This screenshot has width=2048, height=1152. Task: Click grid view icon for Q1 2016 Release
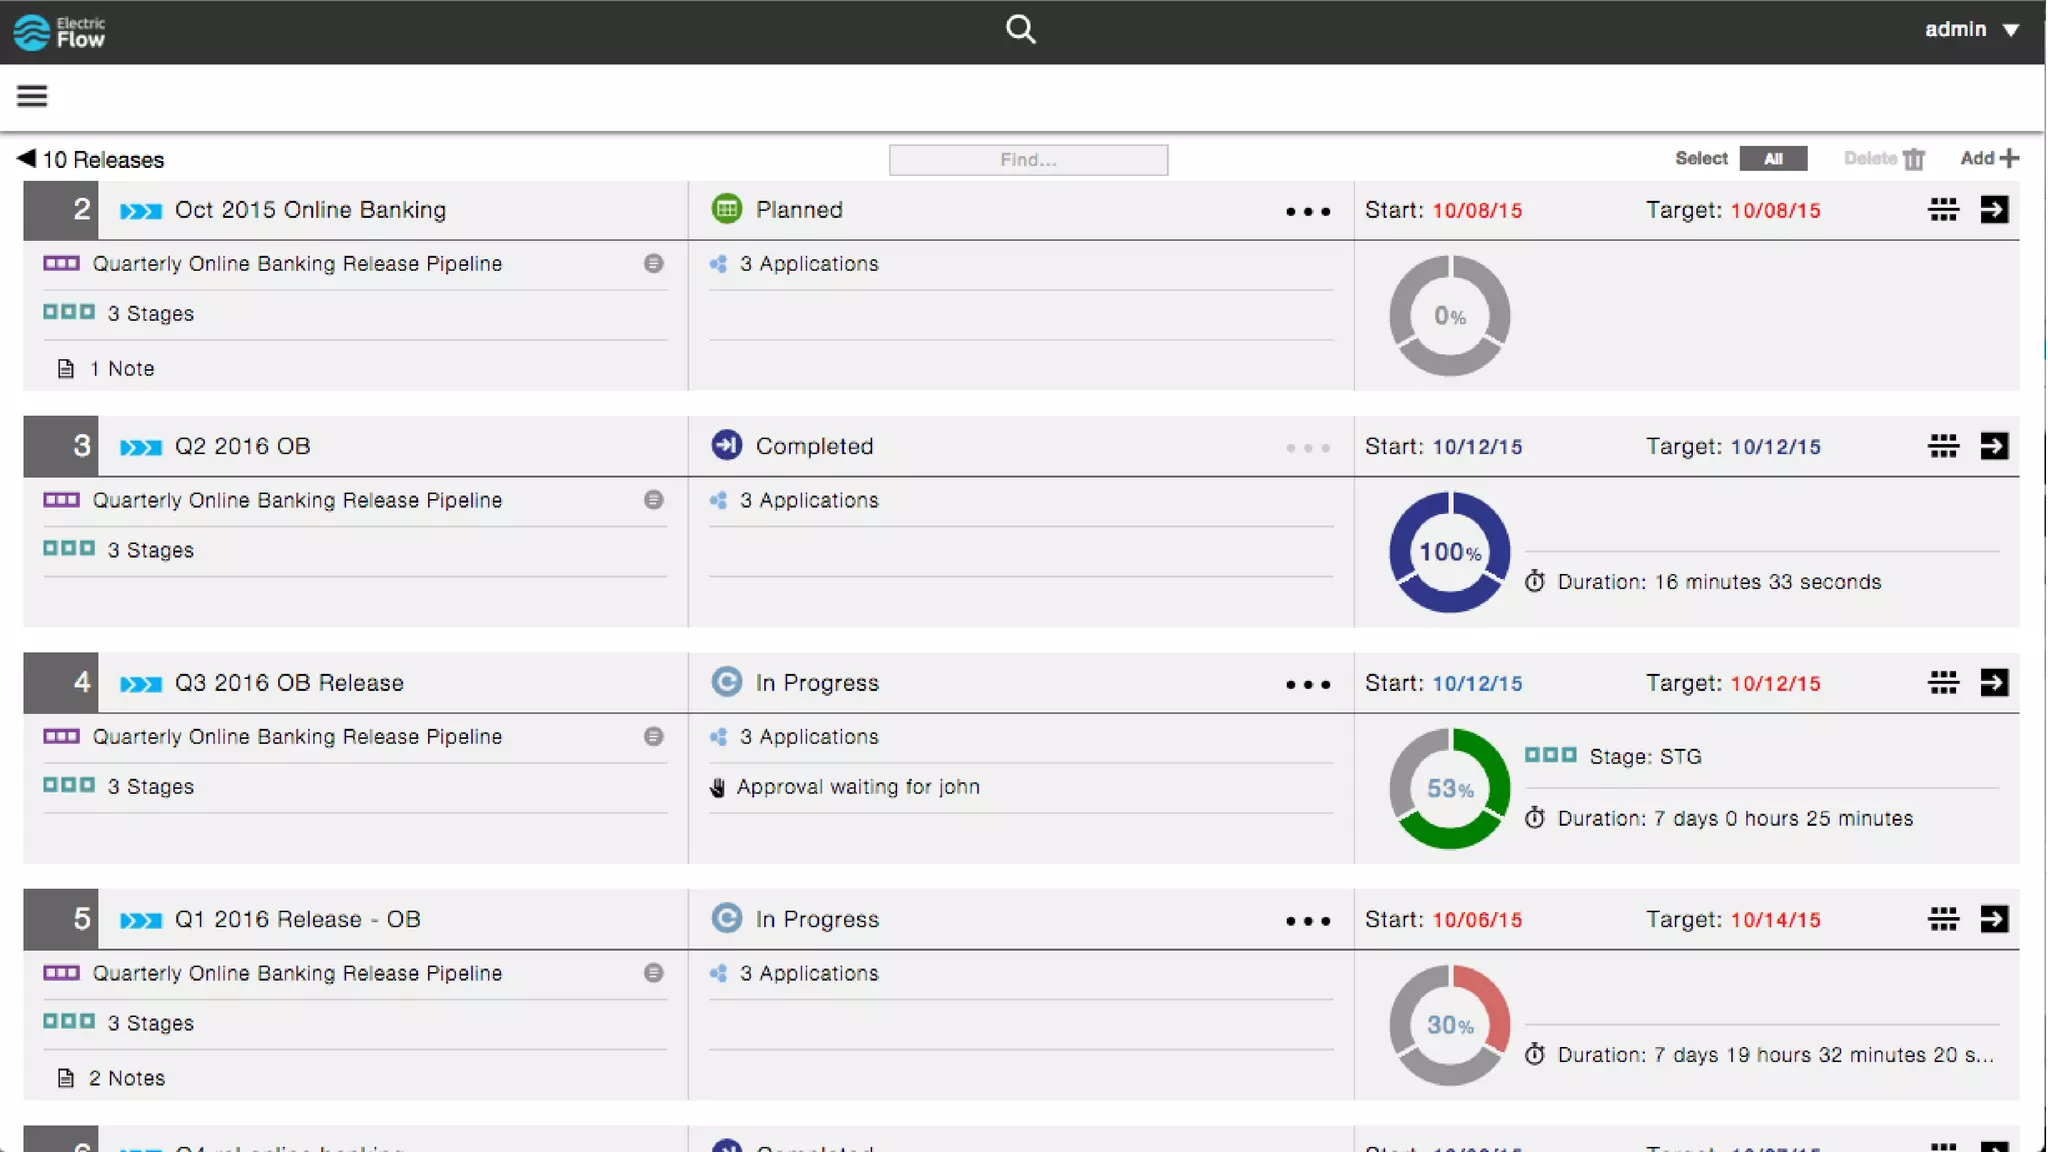1943,919
